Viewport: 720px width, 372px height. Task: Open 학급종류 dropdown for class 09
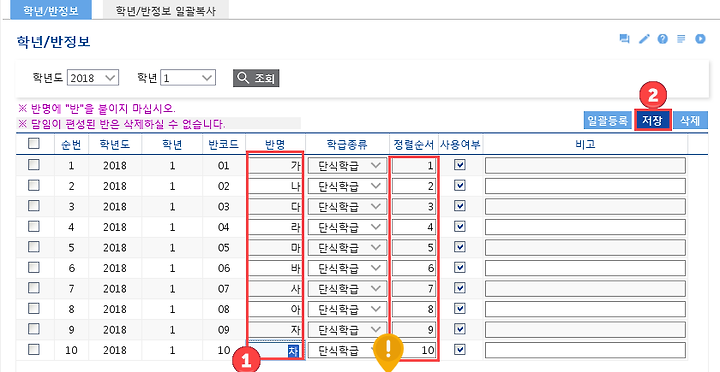347,330
